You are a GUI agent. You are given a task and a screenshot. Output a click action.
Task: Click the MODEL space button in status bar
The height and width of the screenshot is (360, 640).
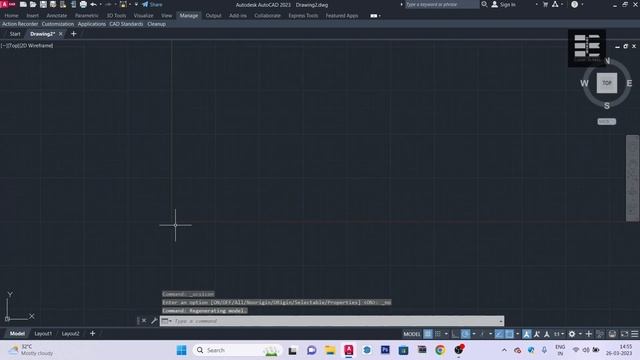[x=412, y=334]
